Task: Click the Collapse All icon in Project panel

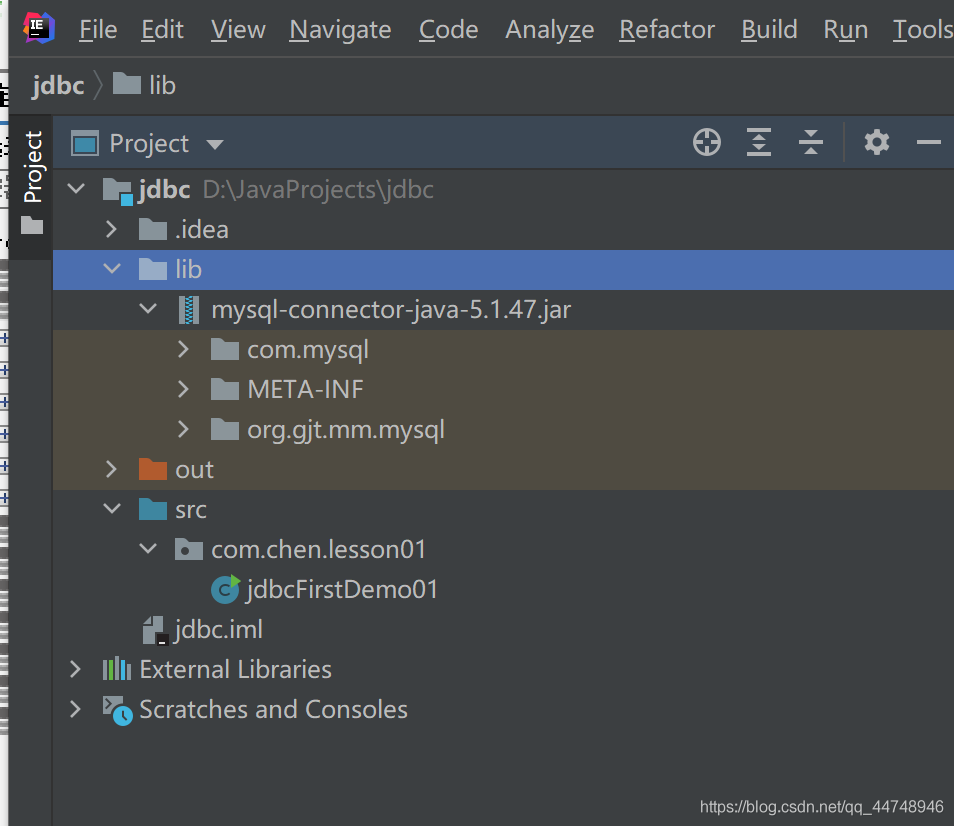Action: click(x=810, y=143)
